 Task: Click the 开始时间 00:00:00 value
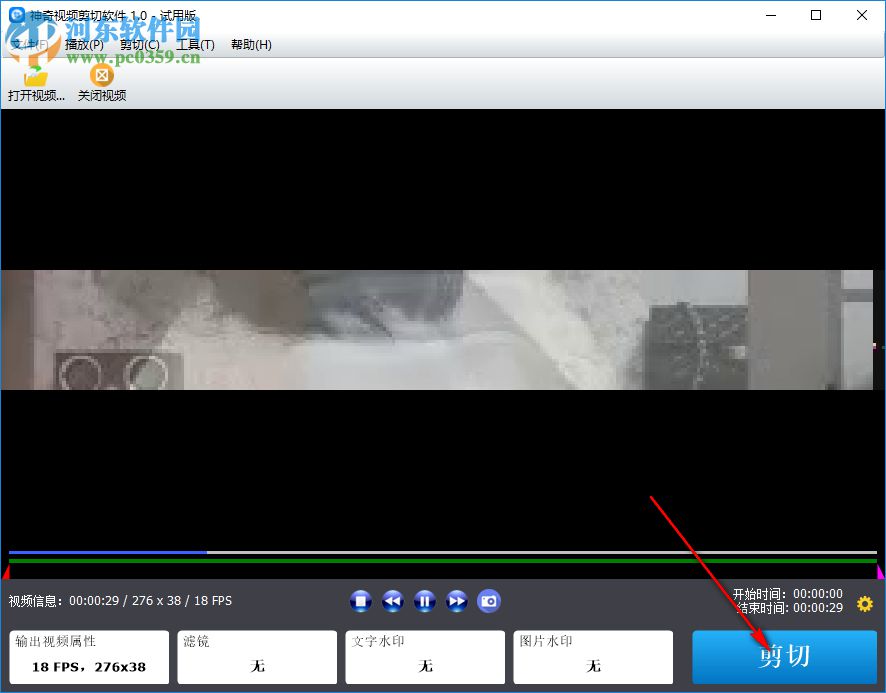[x=818, y=594]
